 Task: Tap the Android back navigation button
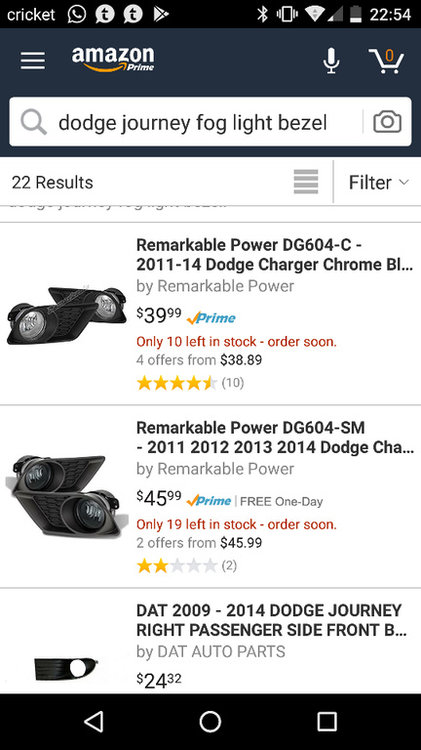point(94,721)
